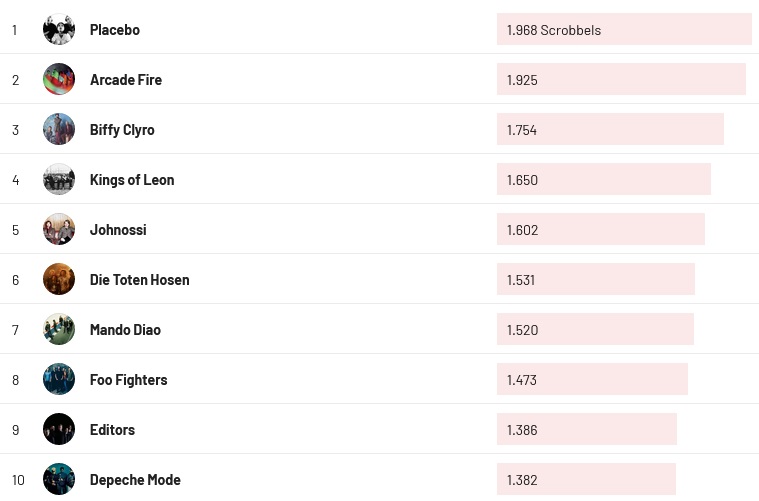Click Placebo's round artist avatar

[59, 29]
